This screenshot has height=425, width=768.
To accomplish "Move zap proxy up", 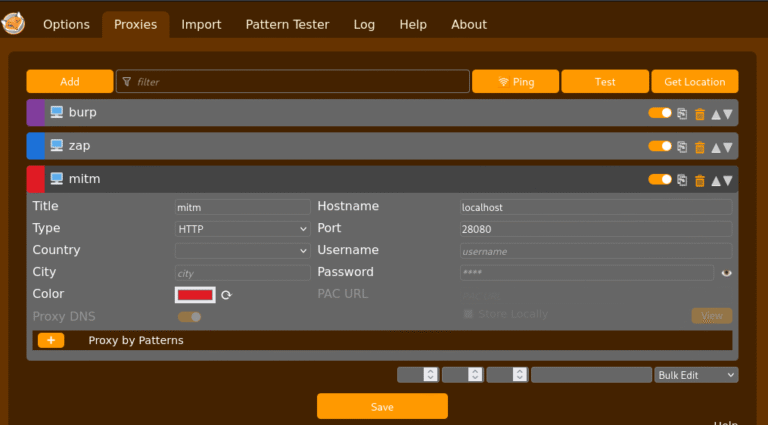I will point(716,147).
